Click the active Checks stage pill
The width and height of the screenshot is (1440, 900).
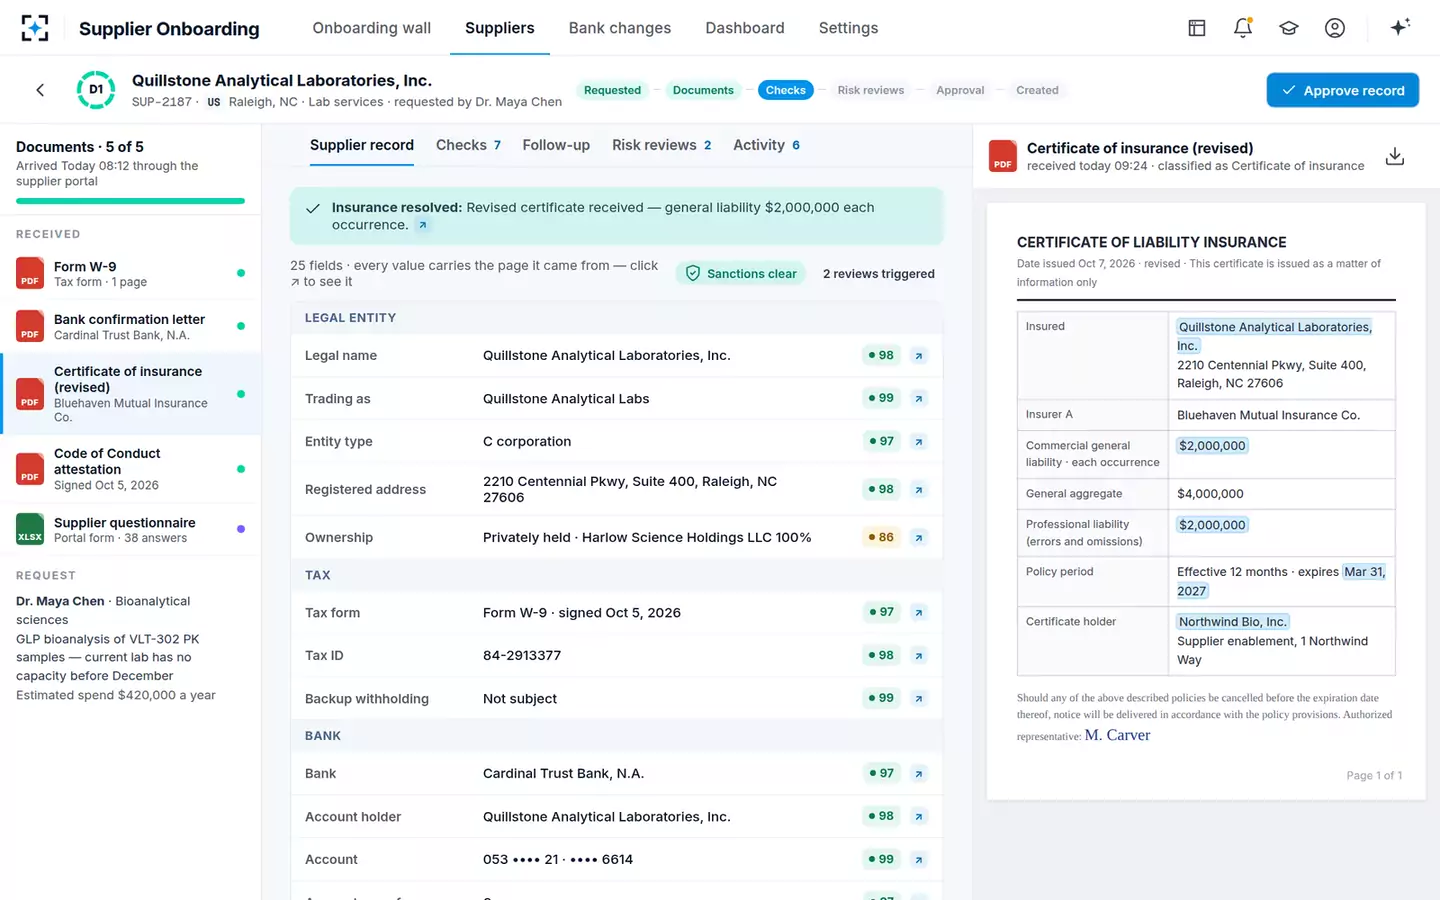(x=786, y=90)
